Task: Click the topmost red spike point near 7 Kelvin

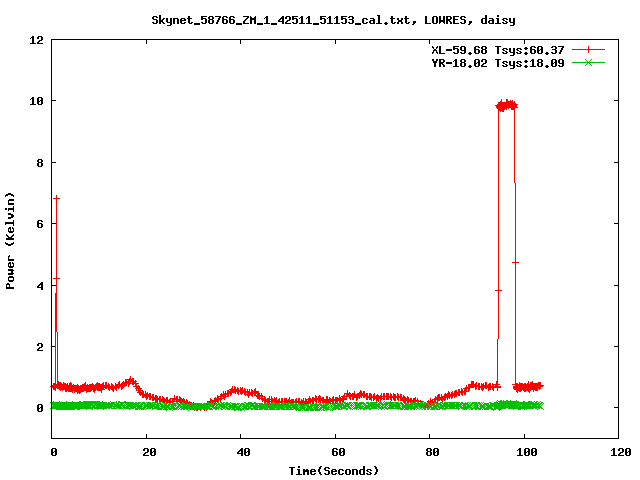Action: (x=56, y=198)
